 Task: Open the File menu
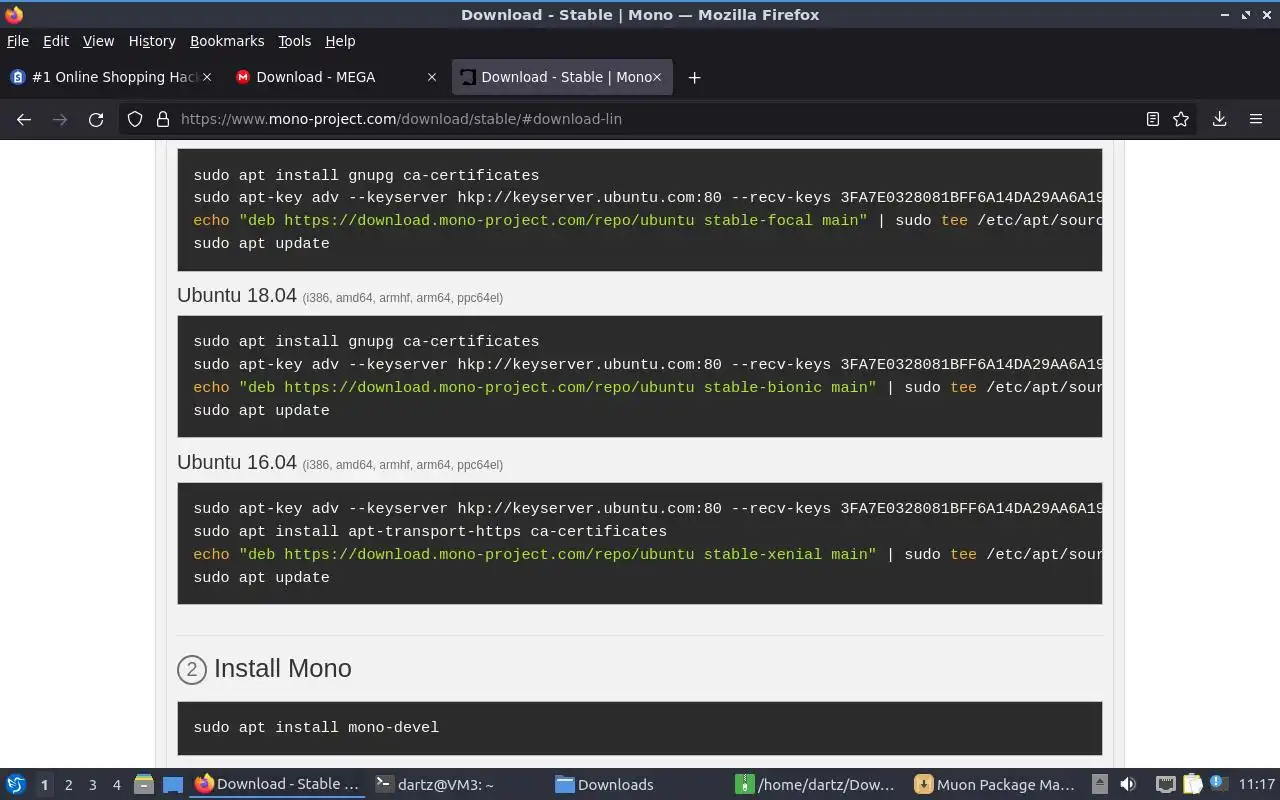(18, 41)
